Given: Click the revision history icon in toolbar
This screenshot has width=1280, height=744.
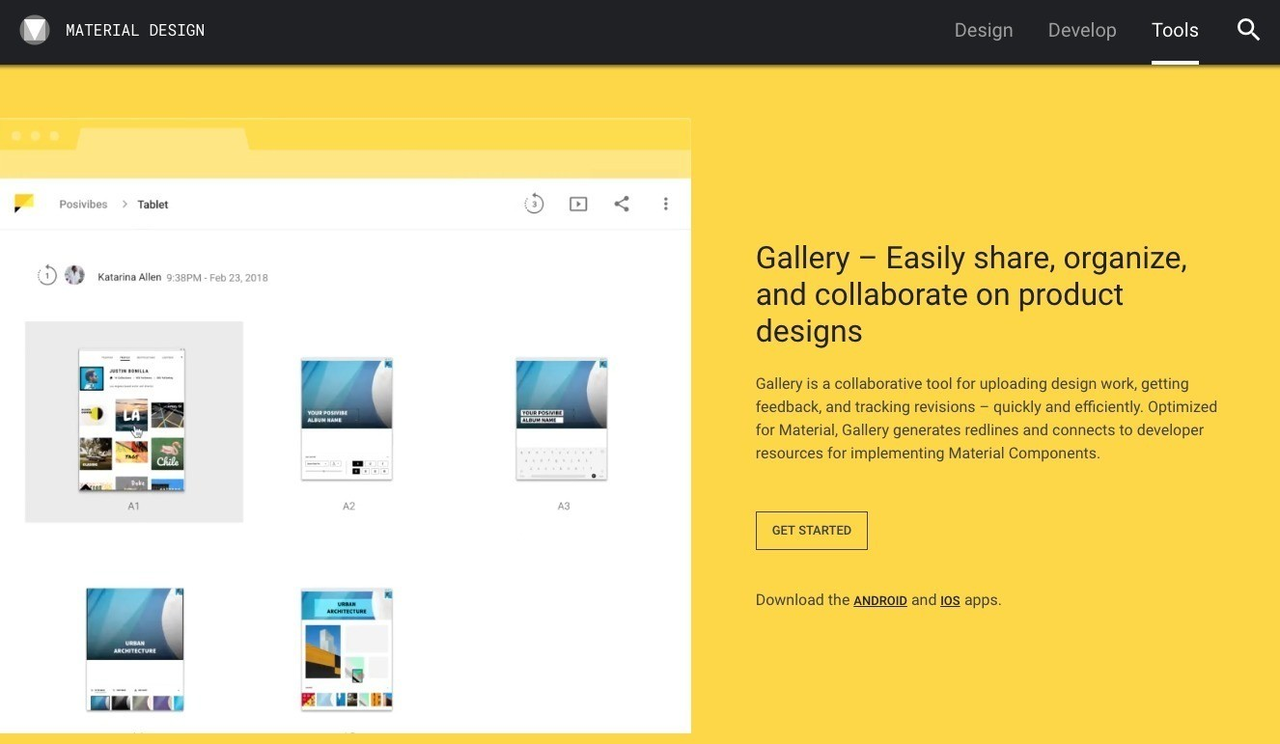Looking at the screenshot, I should pyautogui.click(x=534, y=204).
